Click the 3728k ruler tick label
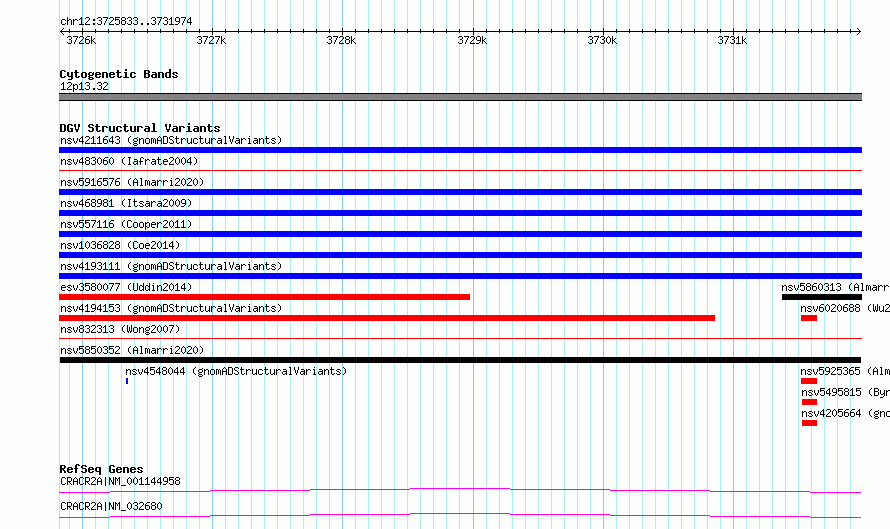Viewport: 890px width, 529px height. coord(341,40)
